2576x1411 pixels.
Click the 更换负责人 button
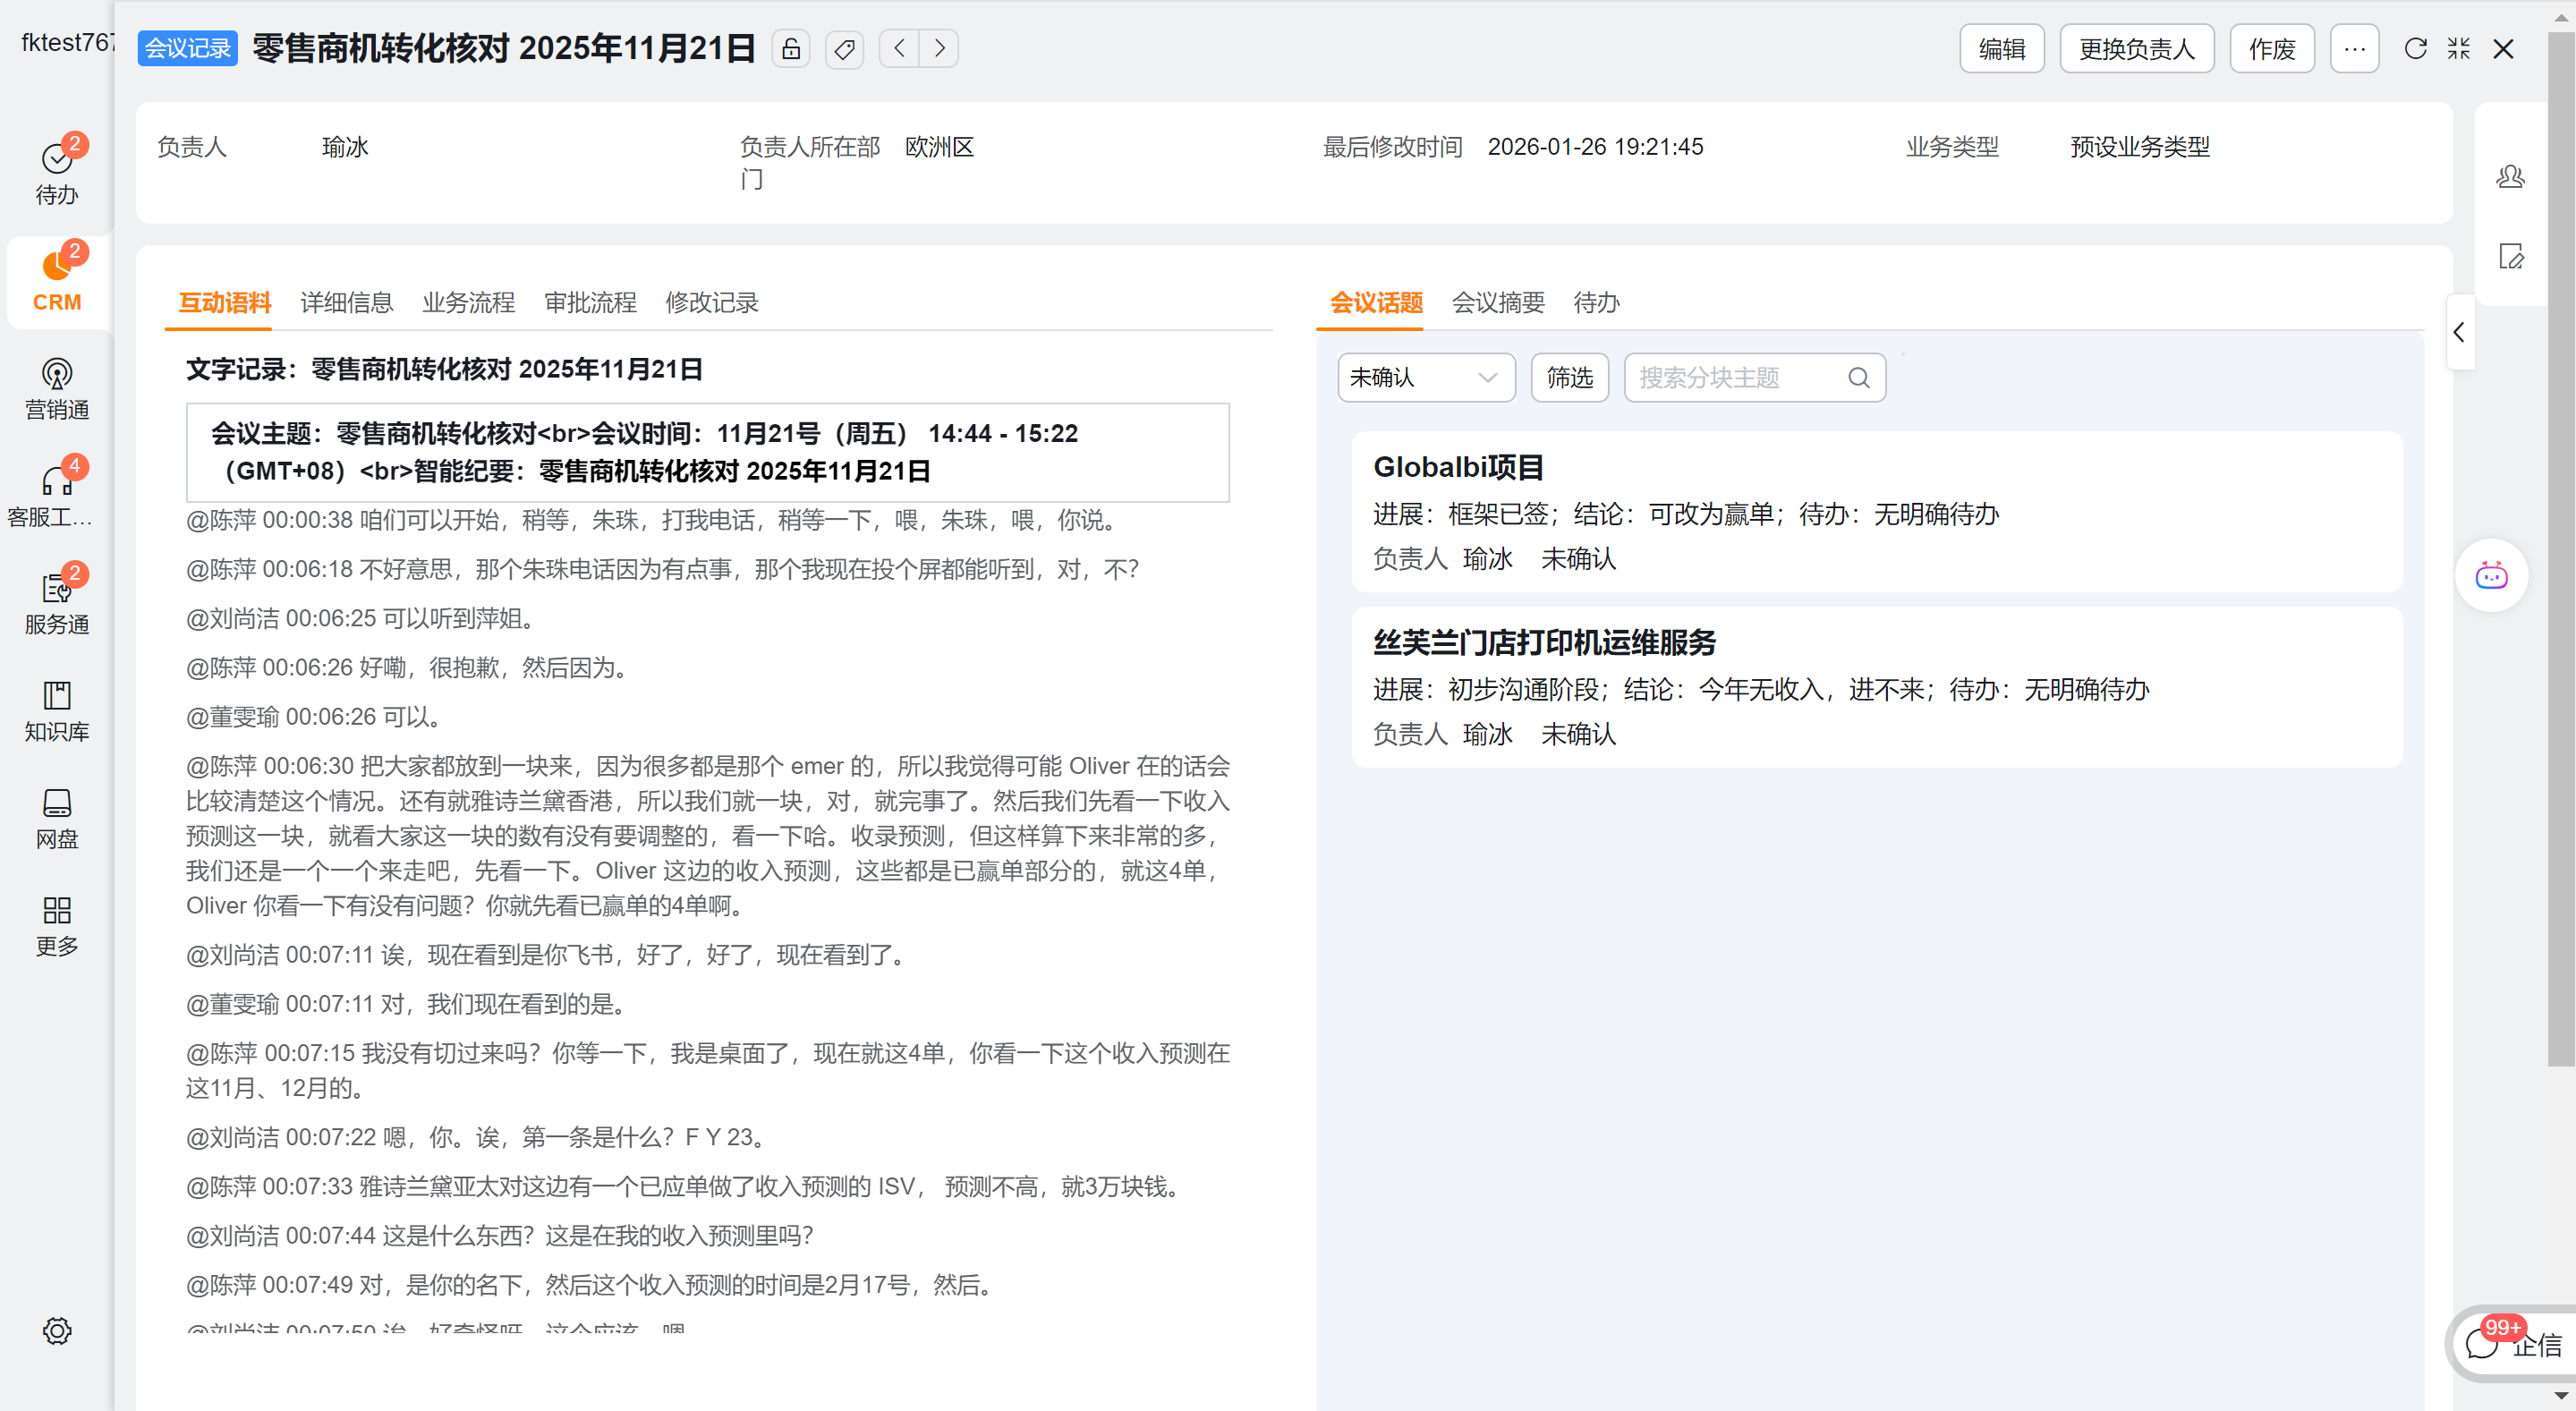(x=2136, y=48)
